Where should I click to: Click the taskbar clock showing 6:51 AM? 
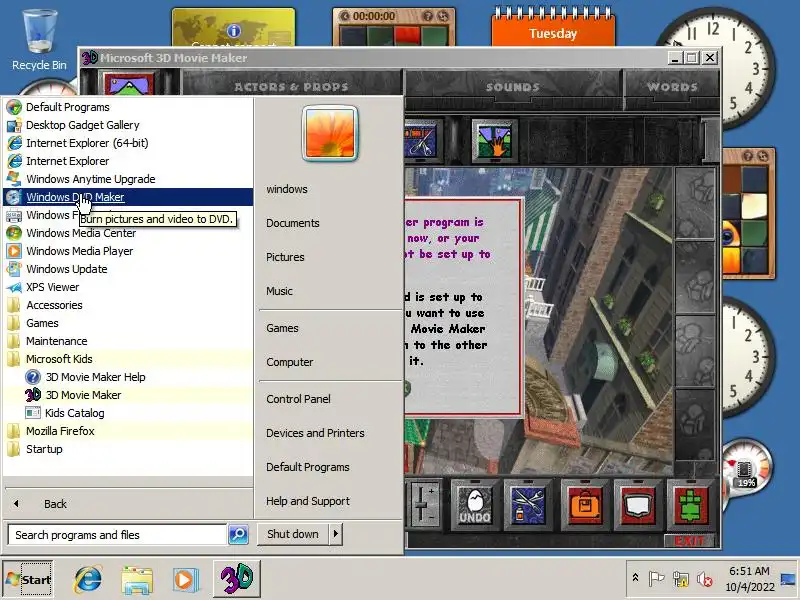[749, 579]
